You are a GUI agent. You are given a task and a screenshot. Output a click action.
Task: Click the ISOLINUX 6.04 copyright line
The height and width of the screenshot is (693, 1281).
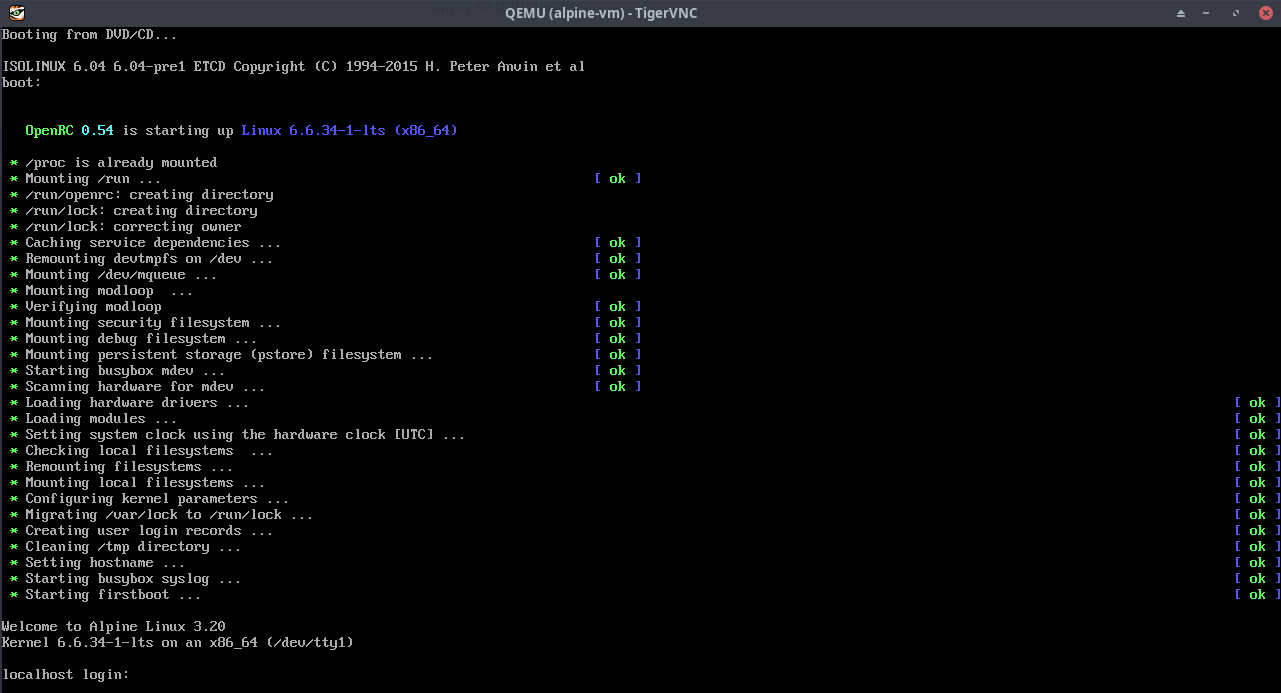click(293, 67)
